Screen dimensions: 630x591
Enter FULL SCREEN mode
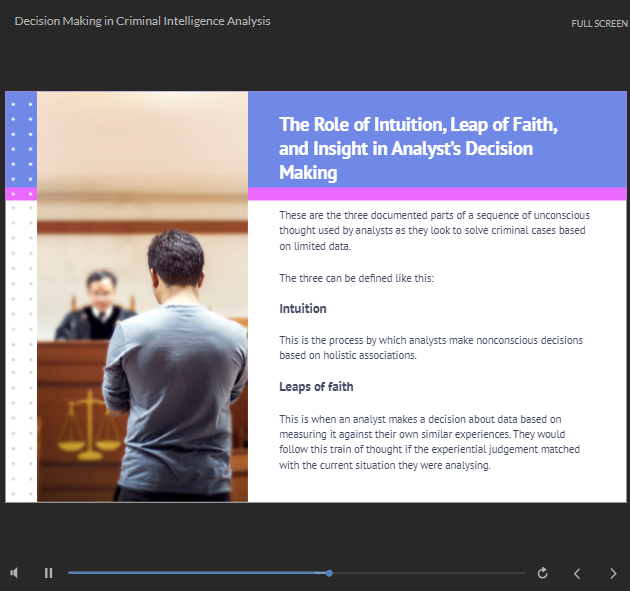coord(599,23)
